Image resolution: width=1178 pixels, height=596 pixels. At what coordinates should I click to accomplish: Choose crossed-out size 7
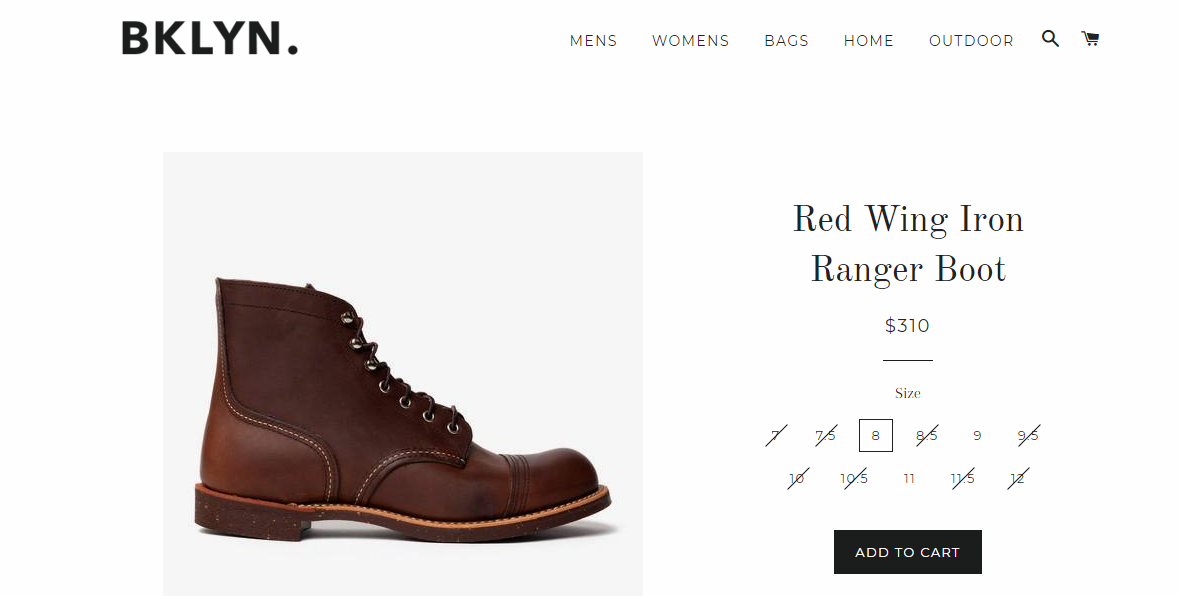click(775, 435)
